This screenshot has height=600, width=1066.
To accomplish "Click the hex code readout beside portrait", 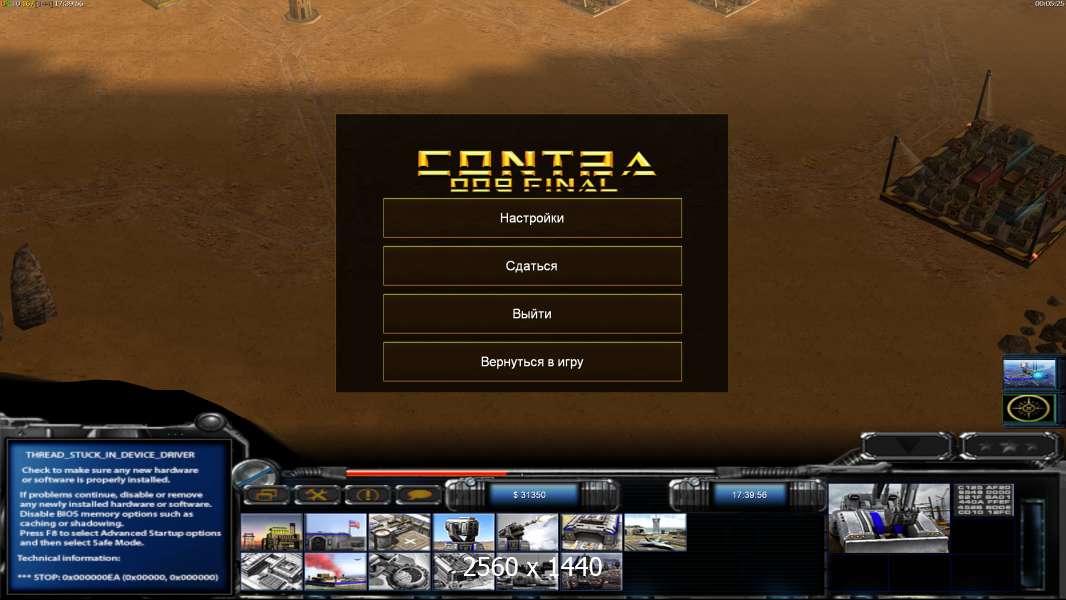I will pyautogui.click(x=984, y=500).
